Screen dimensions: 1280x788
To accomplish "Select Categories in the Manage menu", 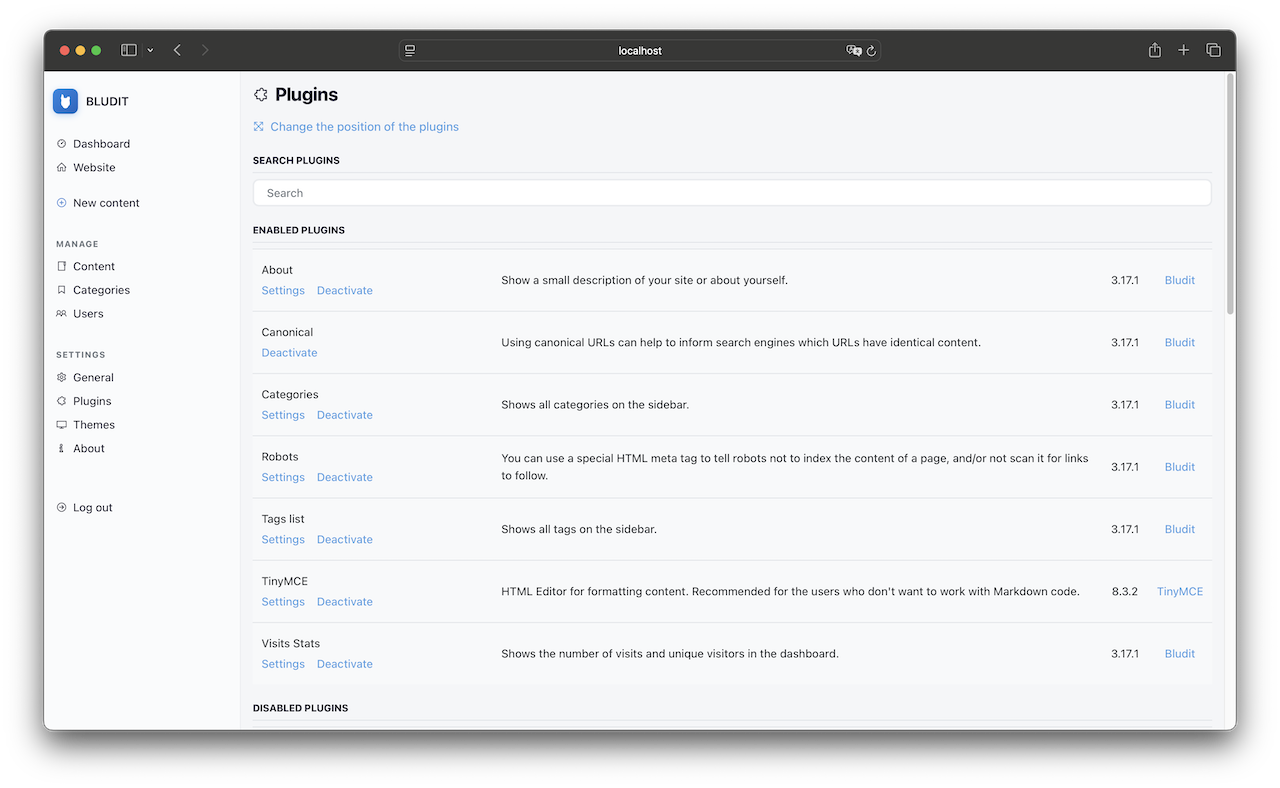I will tap(100, 289).
